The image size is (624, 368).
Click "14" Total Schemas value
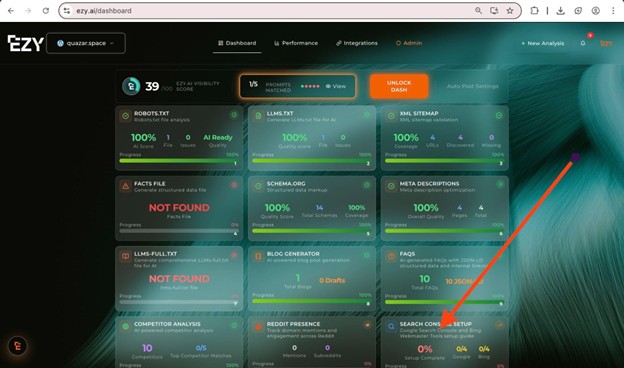pyautogui.click(x=320, y=208)
